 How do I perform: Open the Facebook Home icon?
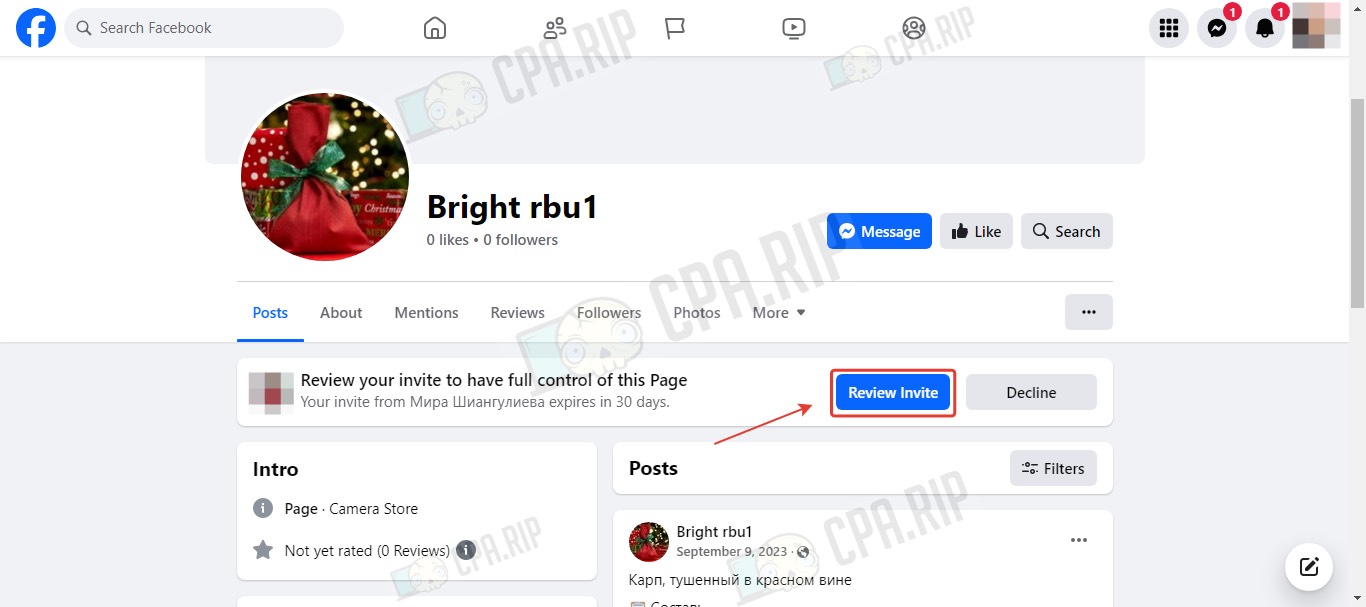[434, 28]
